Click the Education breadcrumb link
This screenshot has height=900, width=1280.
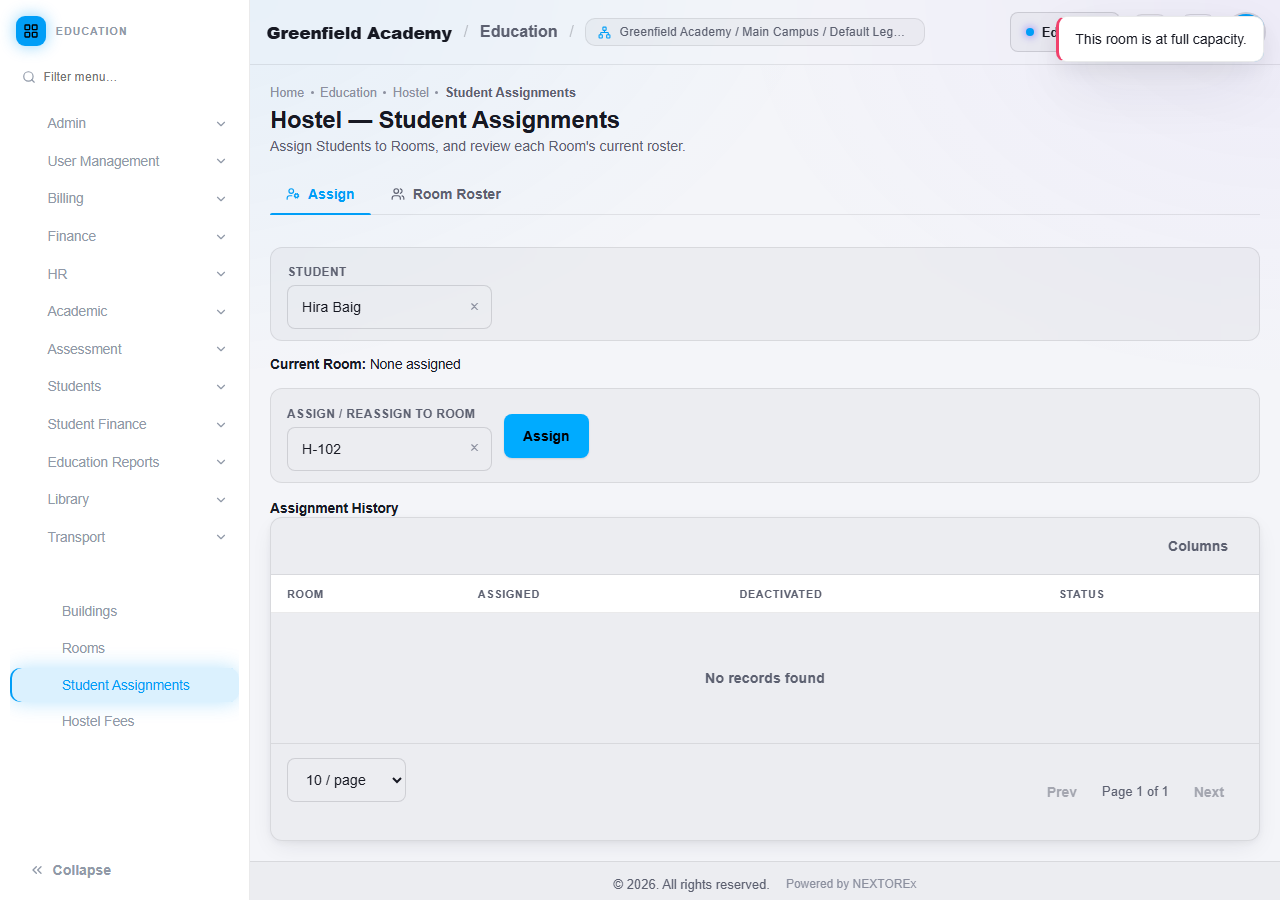pos(348,93)
